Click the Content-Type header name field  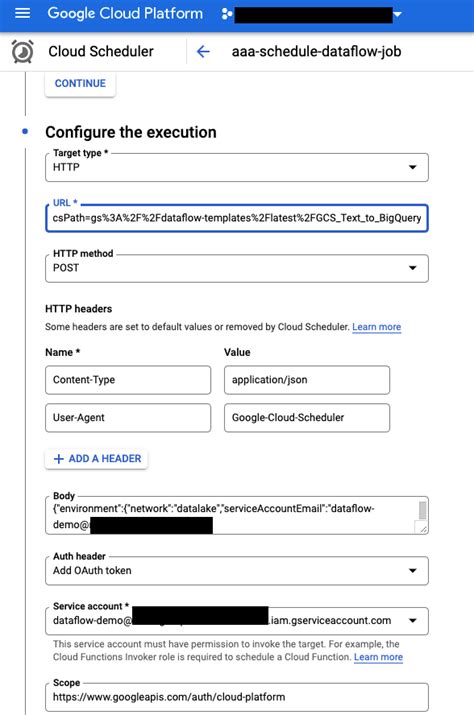point(128,380)
